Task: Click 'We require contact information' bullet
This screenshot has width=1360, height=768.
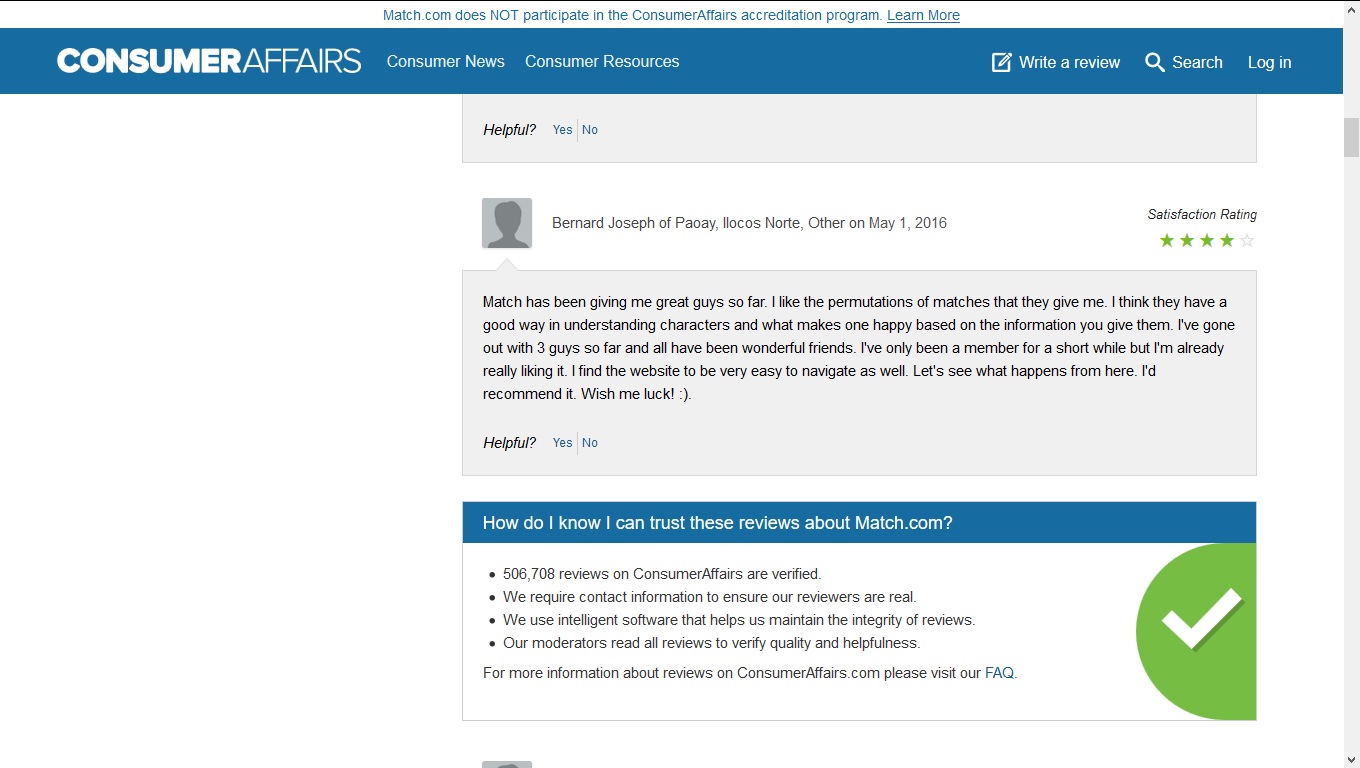Action: tap(710, 597)
